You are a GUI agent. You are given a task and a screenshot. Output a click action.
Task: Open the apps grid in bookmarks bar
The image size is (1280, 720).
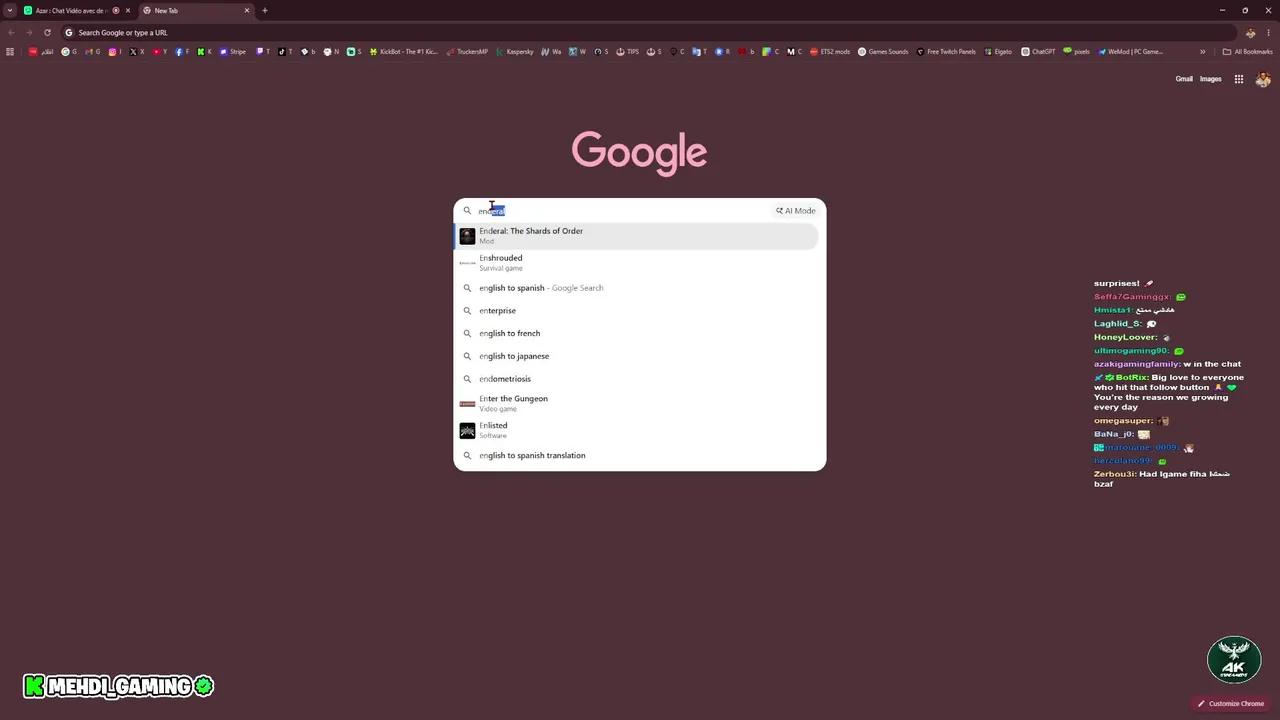(11, 52)
